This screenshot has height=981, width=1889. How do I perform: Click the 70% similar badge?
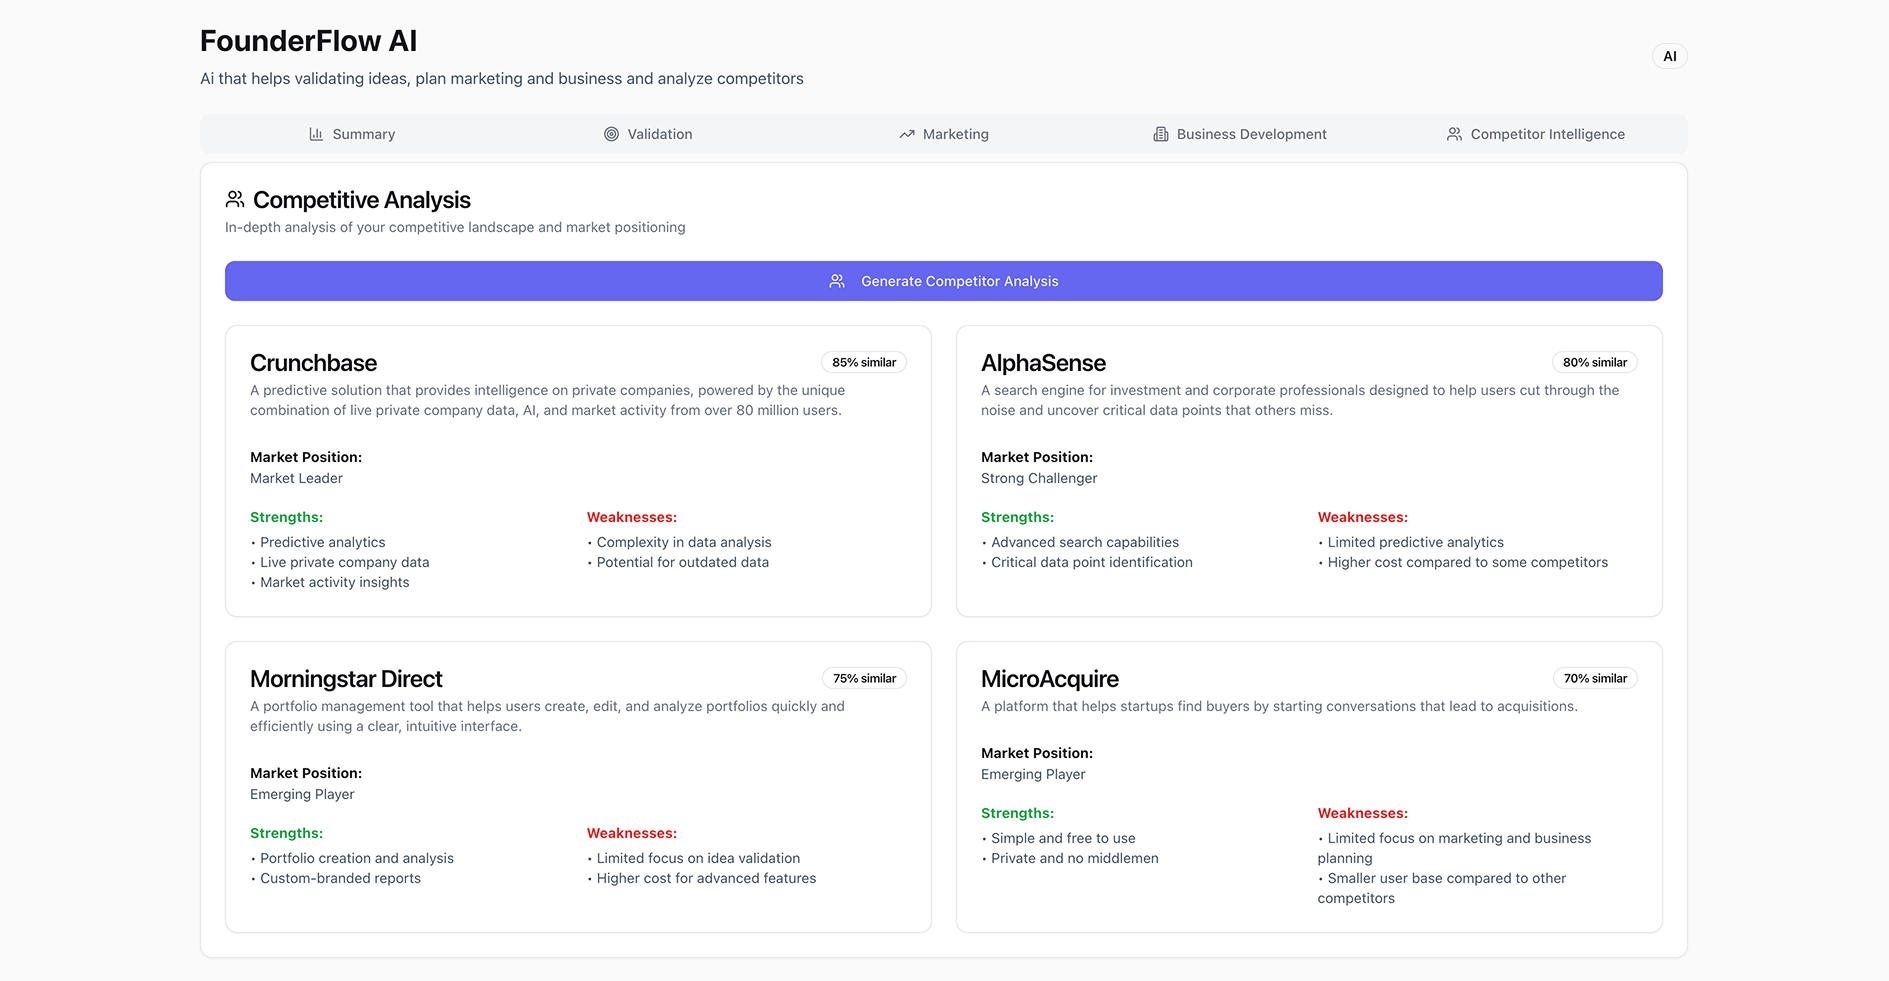(1595, 678)
